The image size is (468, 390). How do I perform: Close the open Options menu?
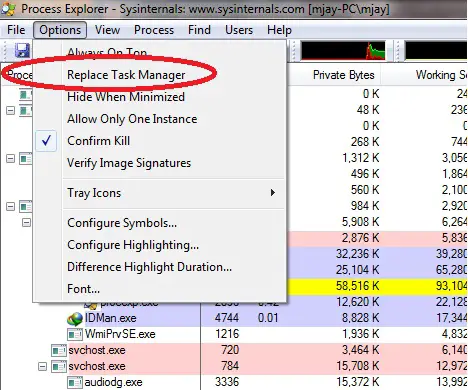(x=60, y=30)
